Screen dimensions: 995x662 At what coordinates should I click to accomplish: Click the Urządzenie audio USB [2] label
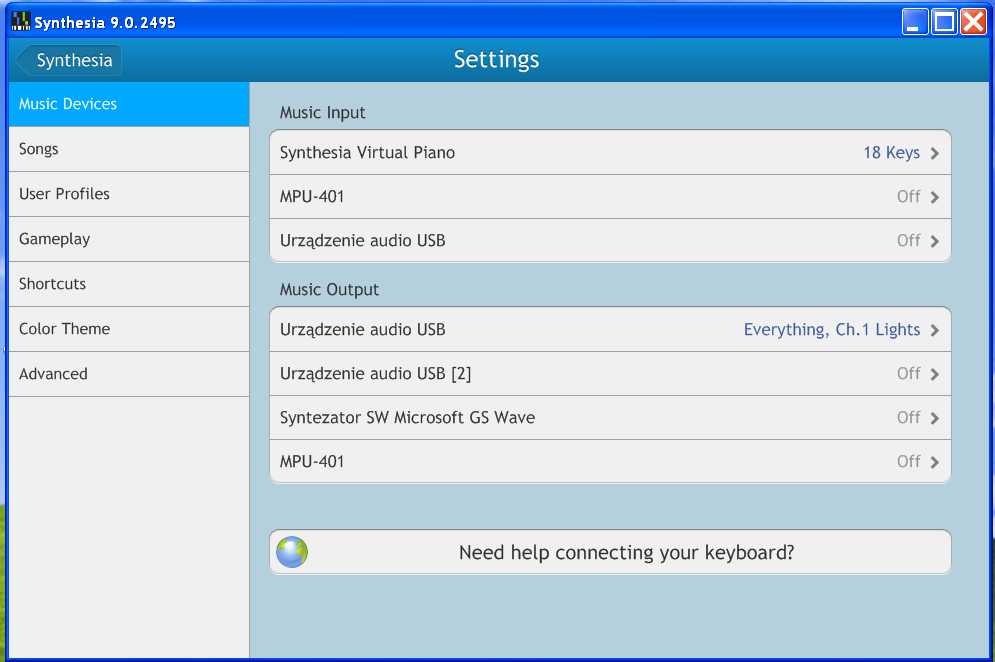tap(376, 374)
